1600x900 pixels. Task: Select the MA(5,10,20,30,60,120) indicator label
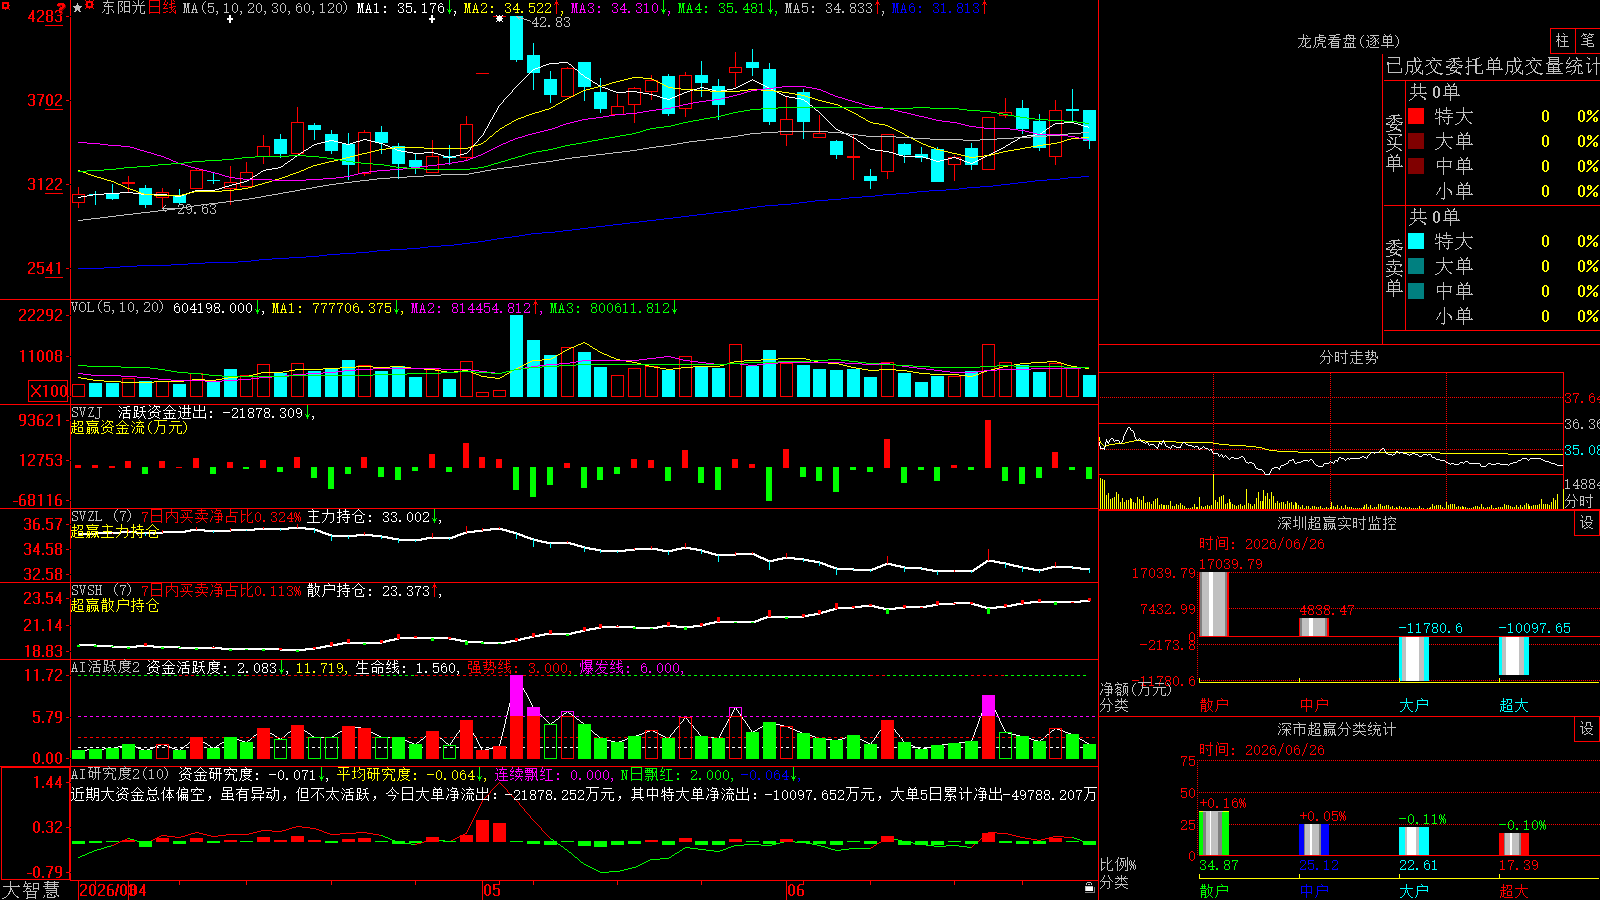265,8
